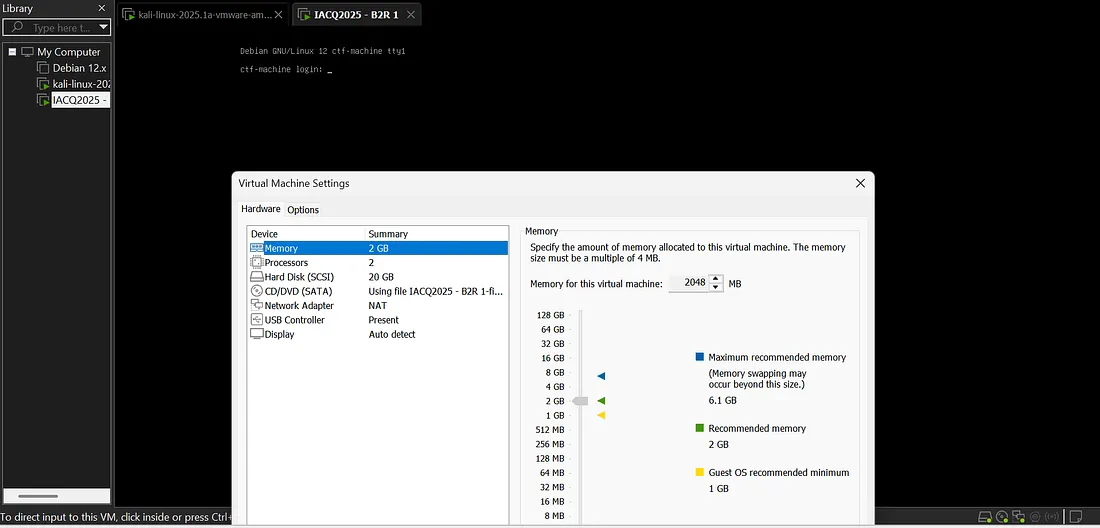Viewport: 1100px width, 528px height.
Task: Close the Library panel
Action: coord(102,8)
